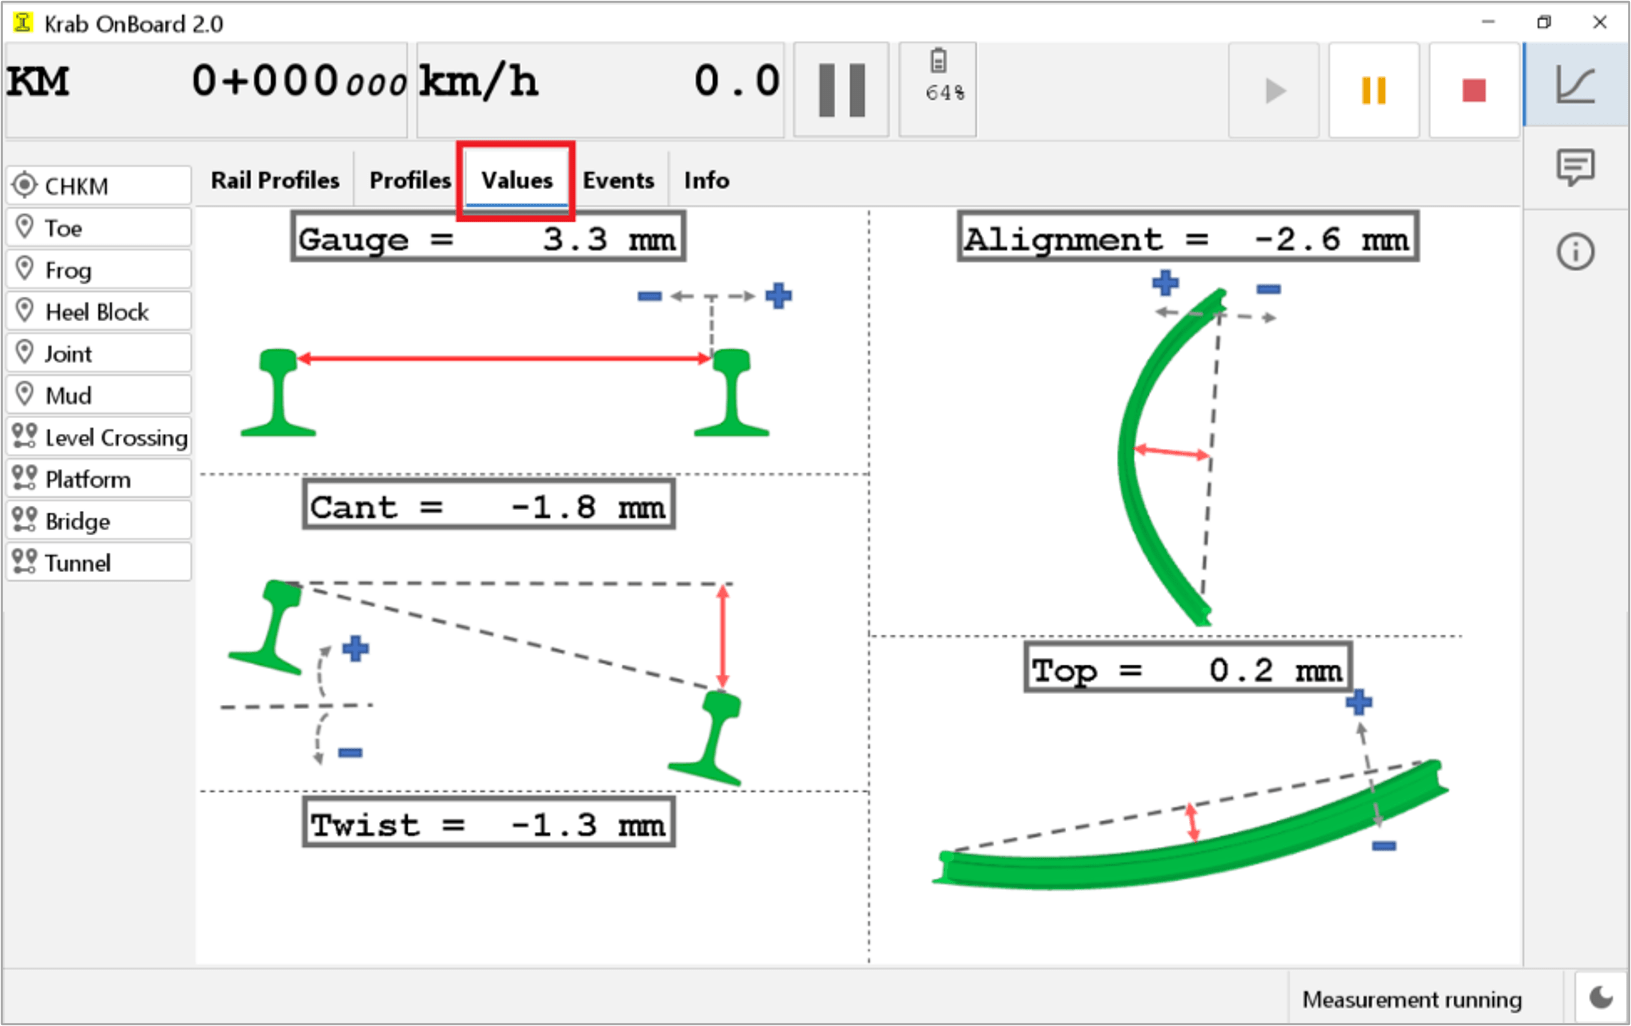This screenshot has height=1026, width=1631.
Task: Restore down the Krab OnBoard window
Action: click(x=1544, y=22)
